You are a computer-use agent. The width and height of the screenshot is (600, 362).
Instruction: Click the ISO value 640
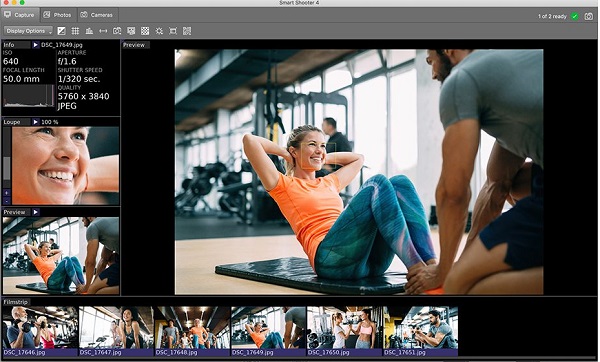coord(11,61)
